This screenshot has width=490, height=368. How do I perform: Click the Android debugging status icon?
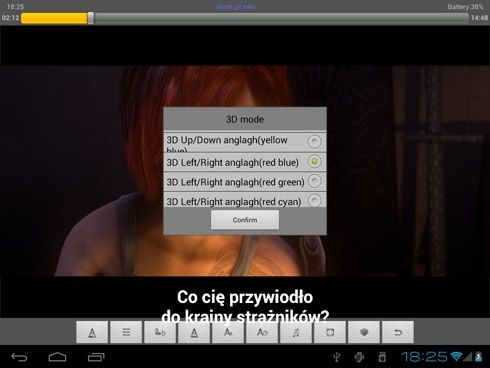(359, 357)
